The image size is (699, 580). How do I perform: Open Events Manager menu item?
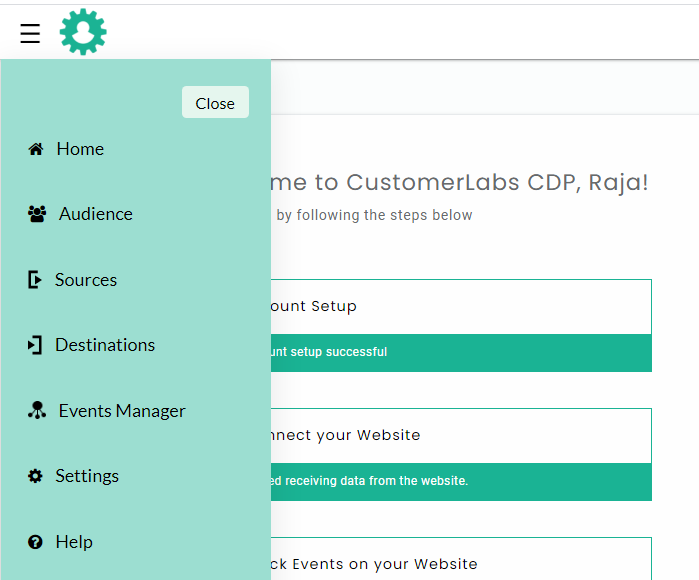click(x=122, y=411)
